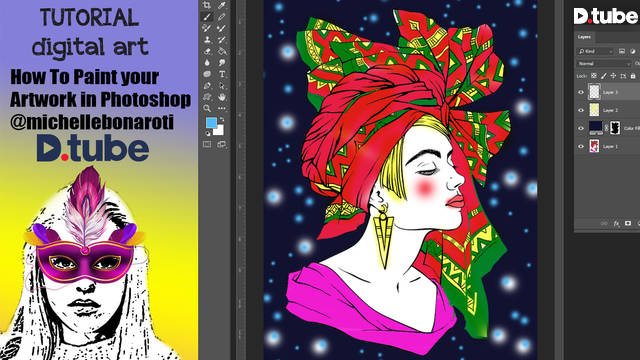Select the Pencil tool
Viewport: 640px width, 360px height.
tap(222, 17)
